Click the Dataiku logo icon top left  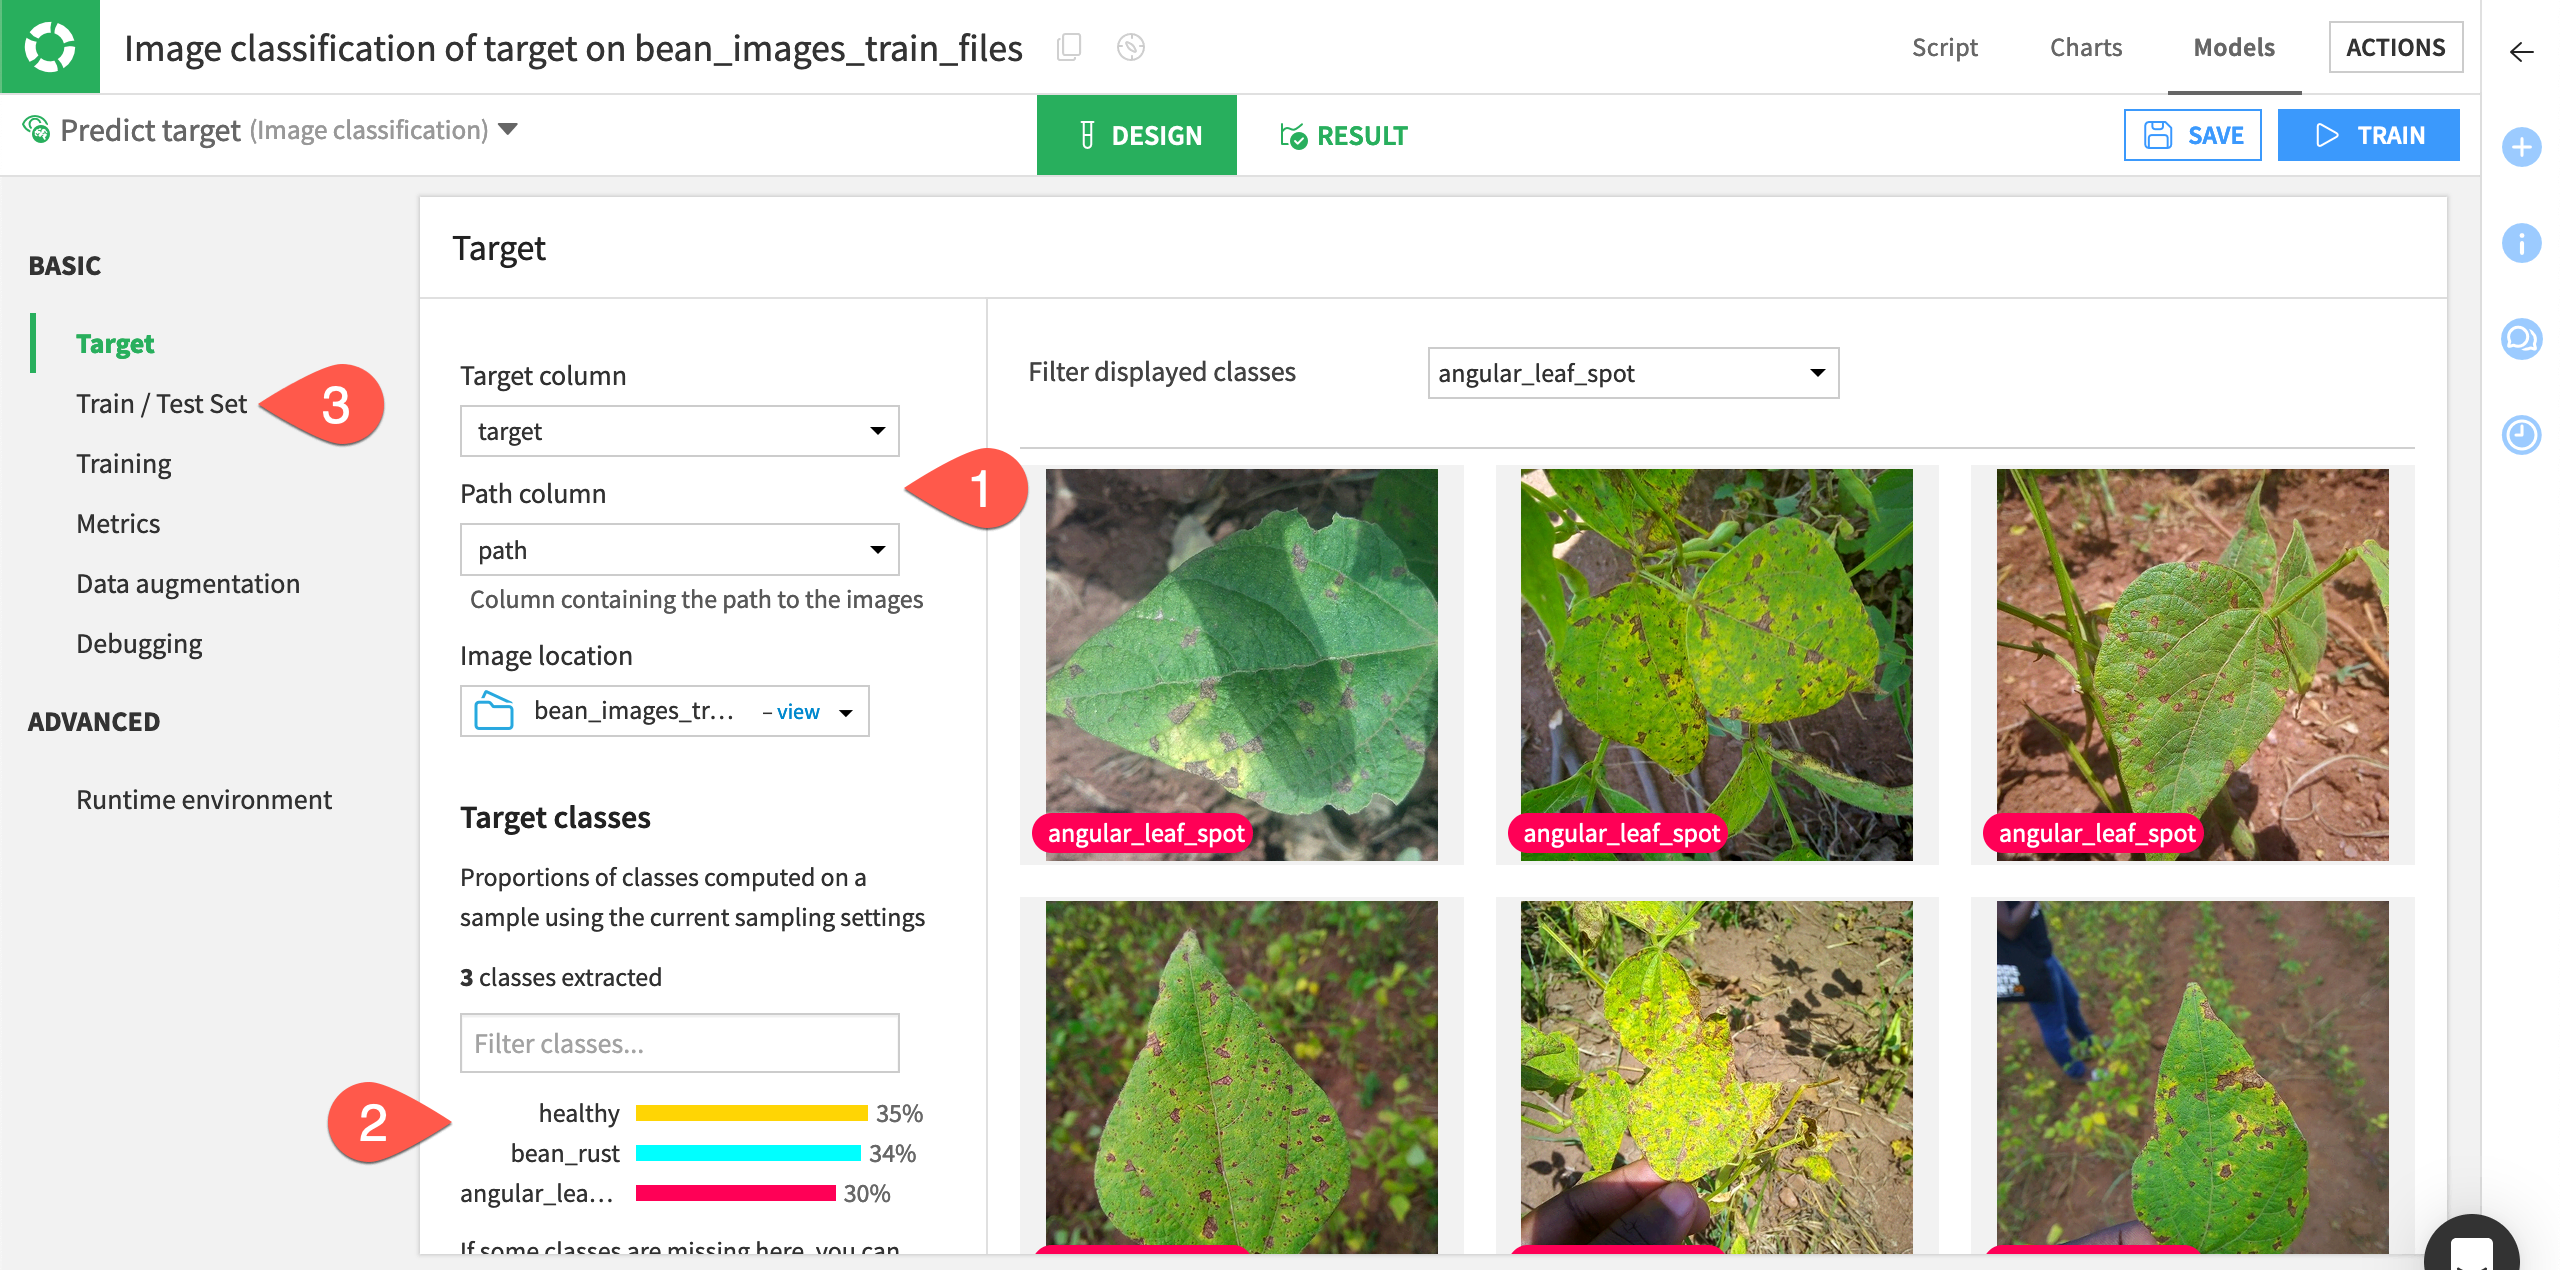51,44
